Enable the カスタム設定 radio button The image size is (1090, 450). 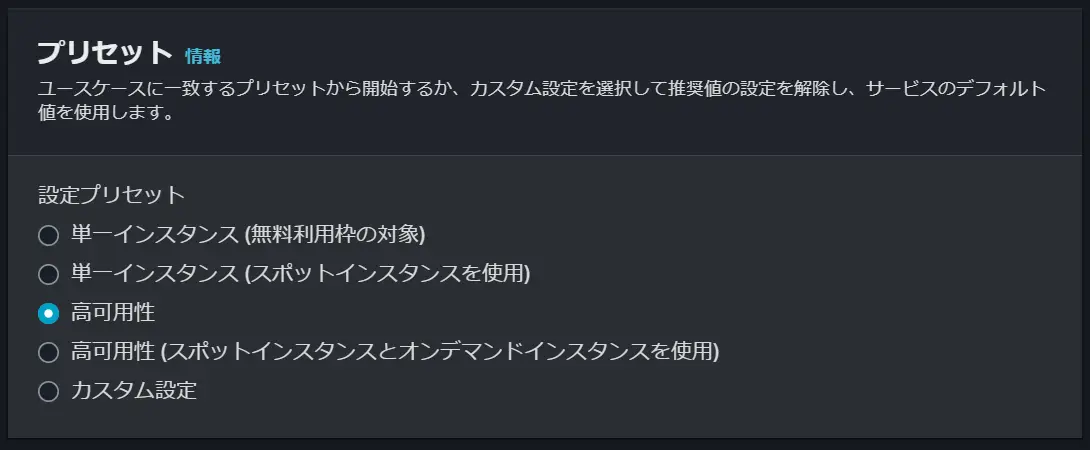tap(49, 392)
